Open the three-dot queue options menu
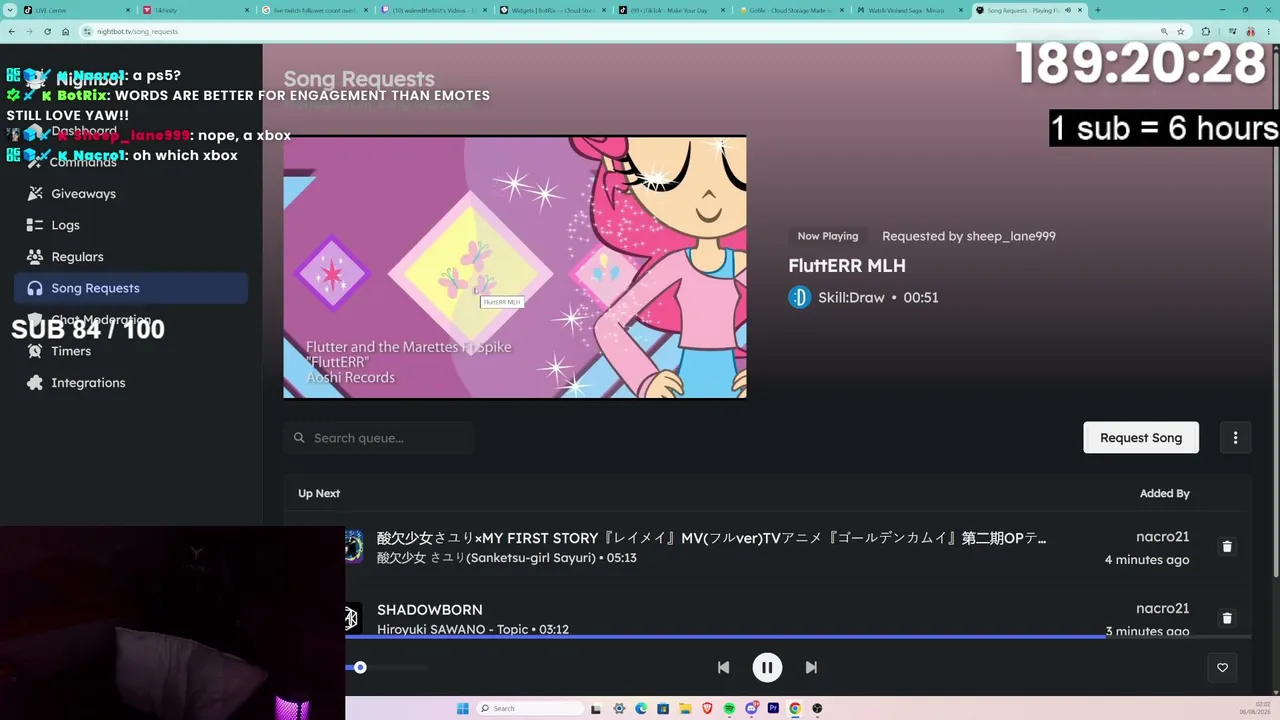This screenshot has height=720, width=1280. (1235, 437)
